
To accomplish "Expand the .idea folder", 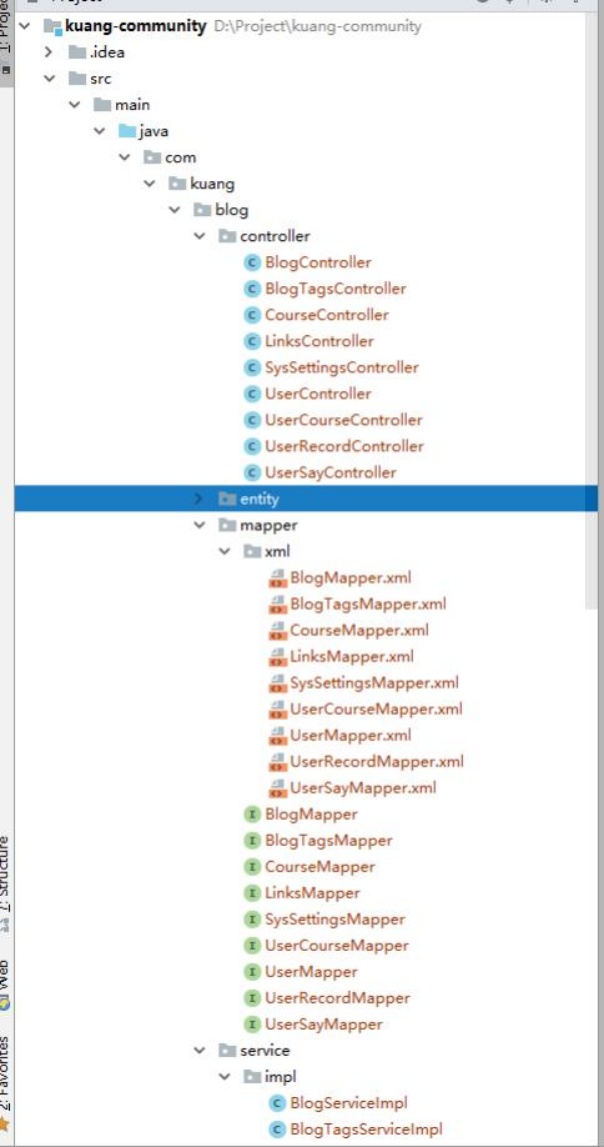I will [x=49, y=53].
